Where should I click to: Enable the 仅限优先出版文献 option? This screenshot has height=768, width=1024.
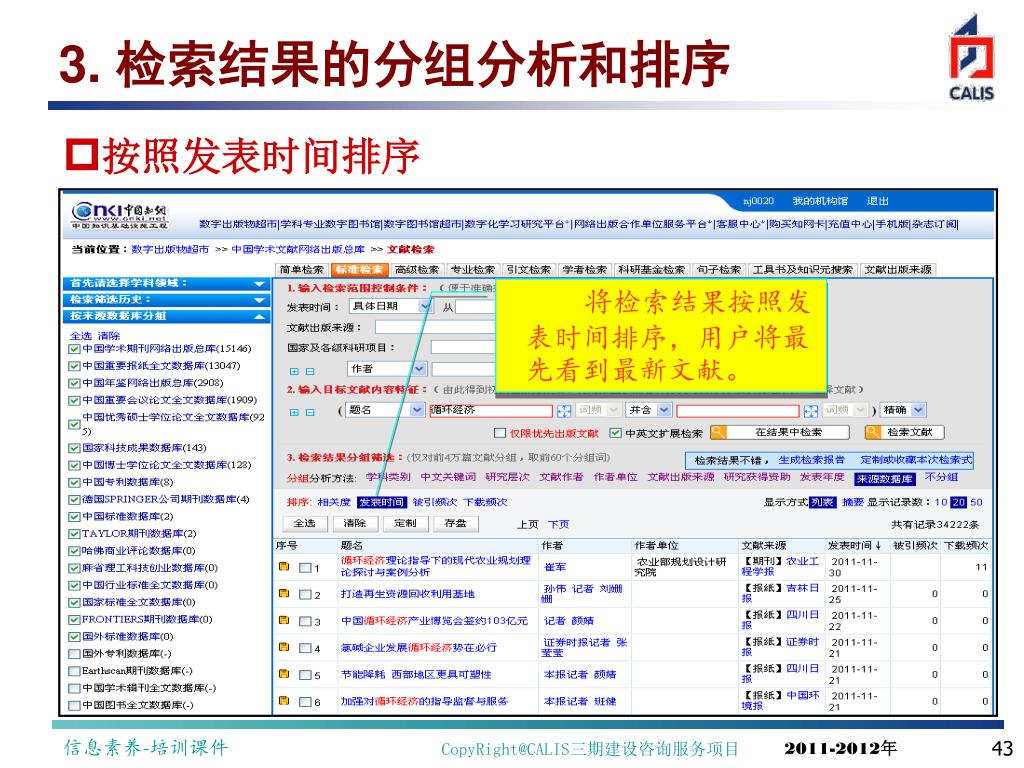click(x=500, y=433)
